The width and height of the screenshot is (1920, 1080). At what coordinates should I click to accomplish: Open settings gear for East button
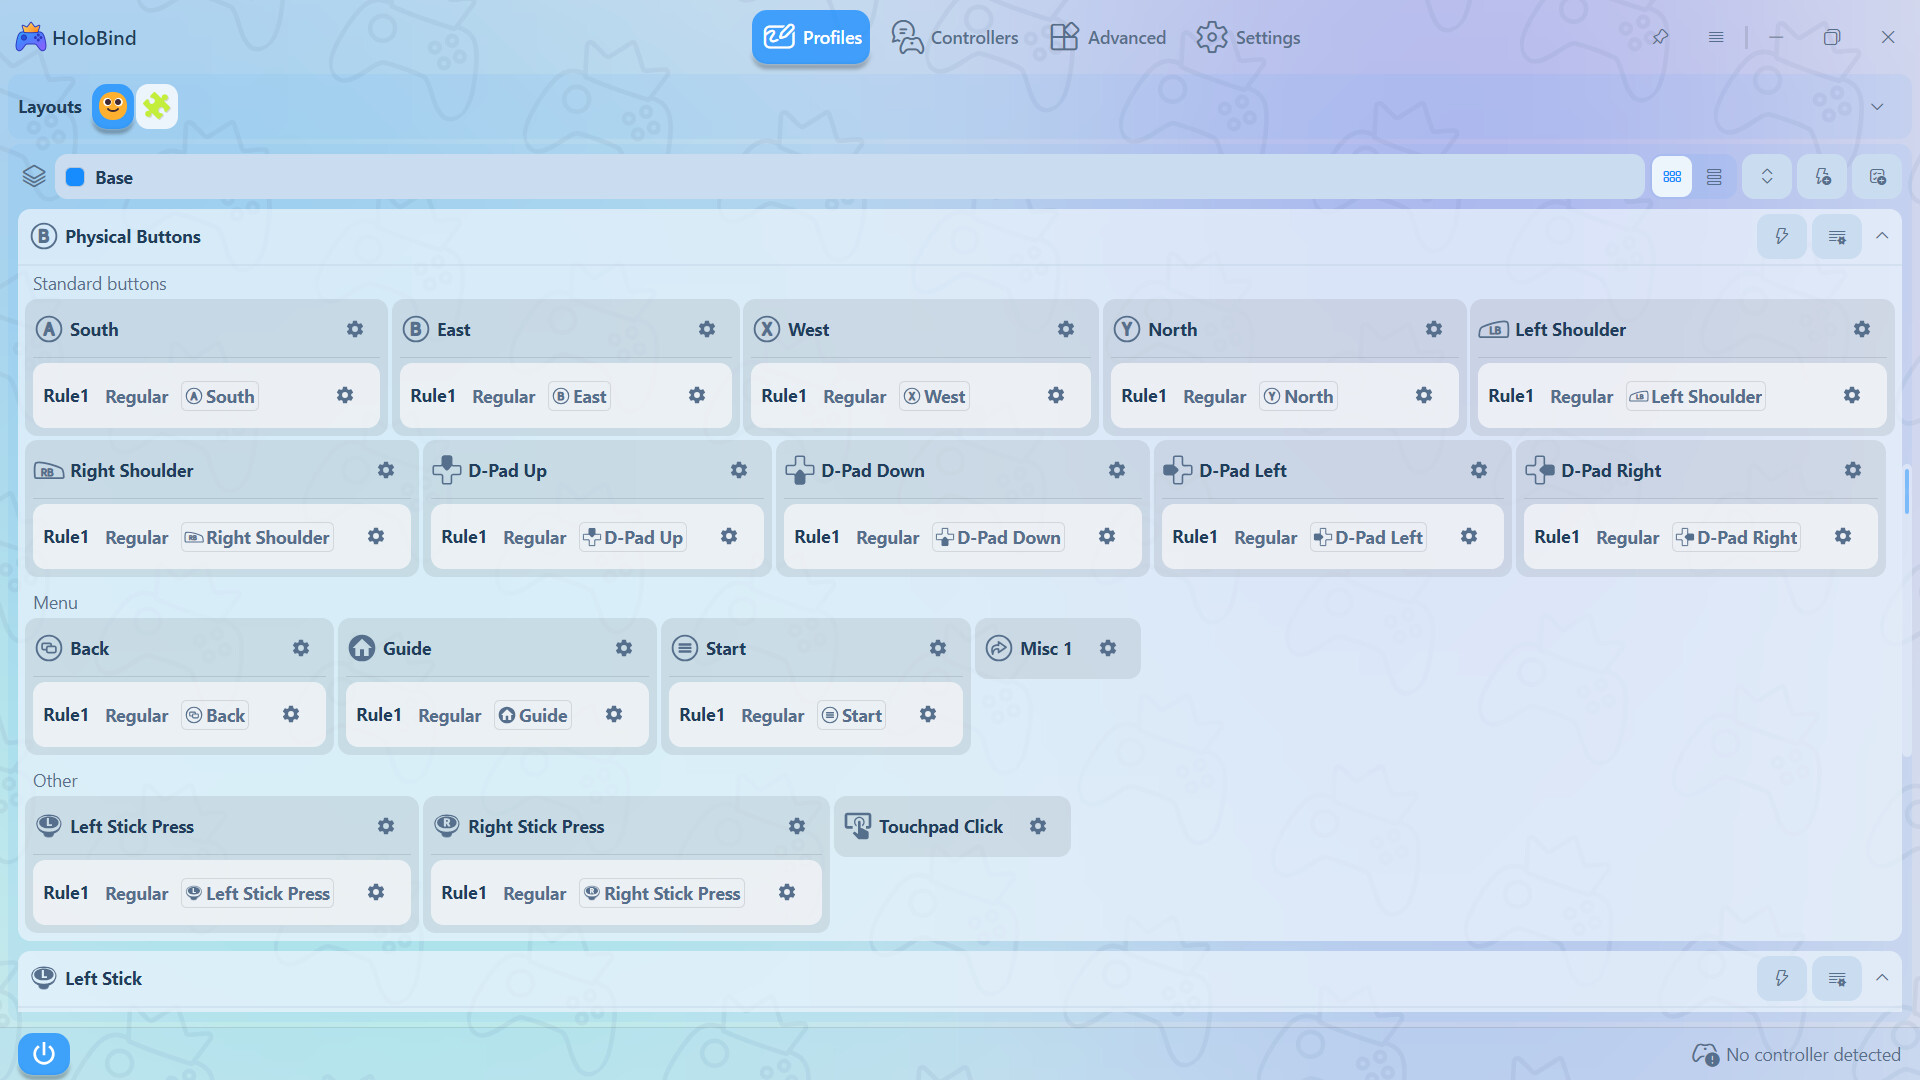click(707, 329)
